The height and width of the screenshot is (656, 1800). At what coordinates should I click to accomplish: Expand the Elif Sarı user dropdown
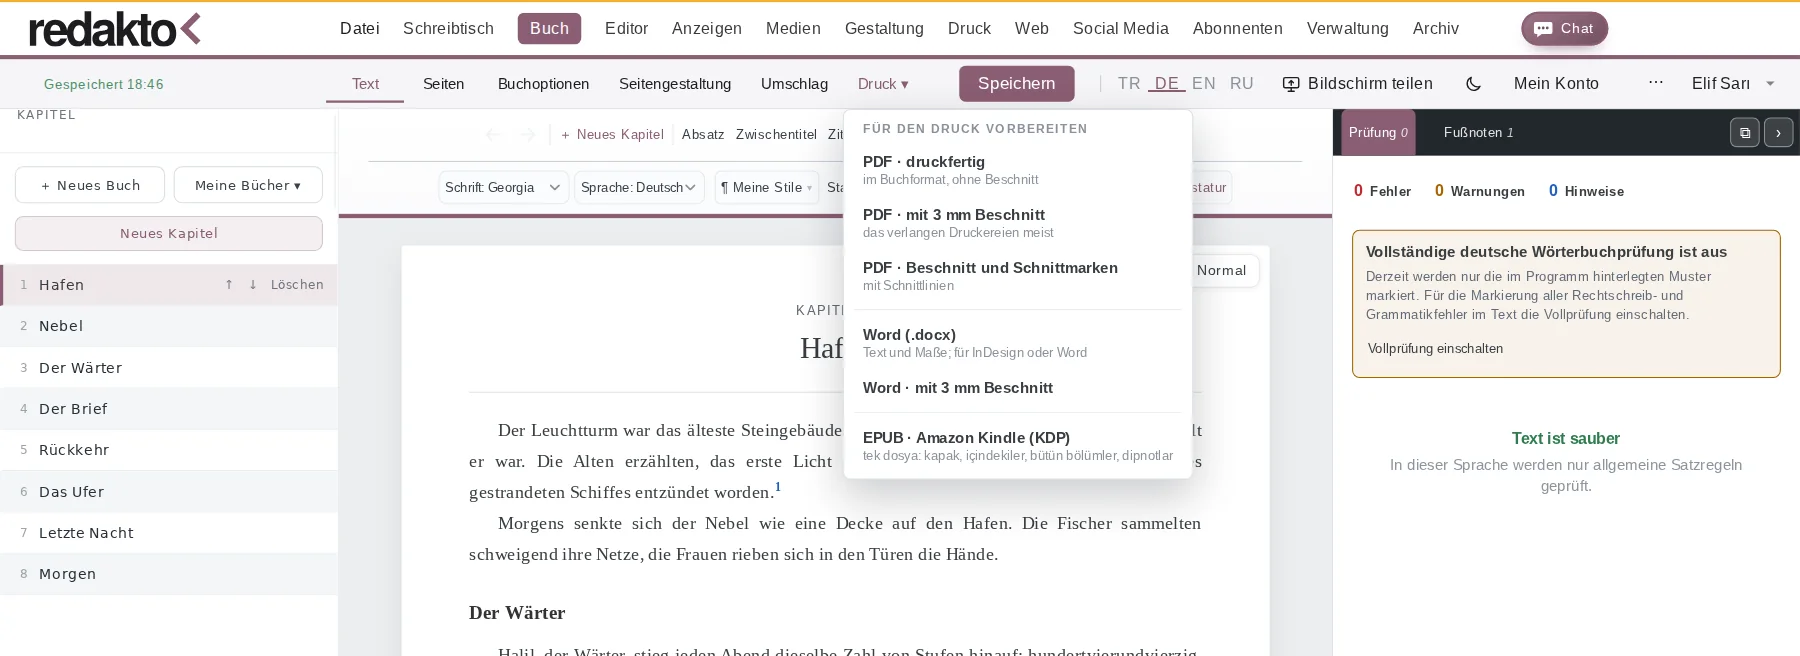(x=1733, y=84)
